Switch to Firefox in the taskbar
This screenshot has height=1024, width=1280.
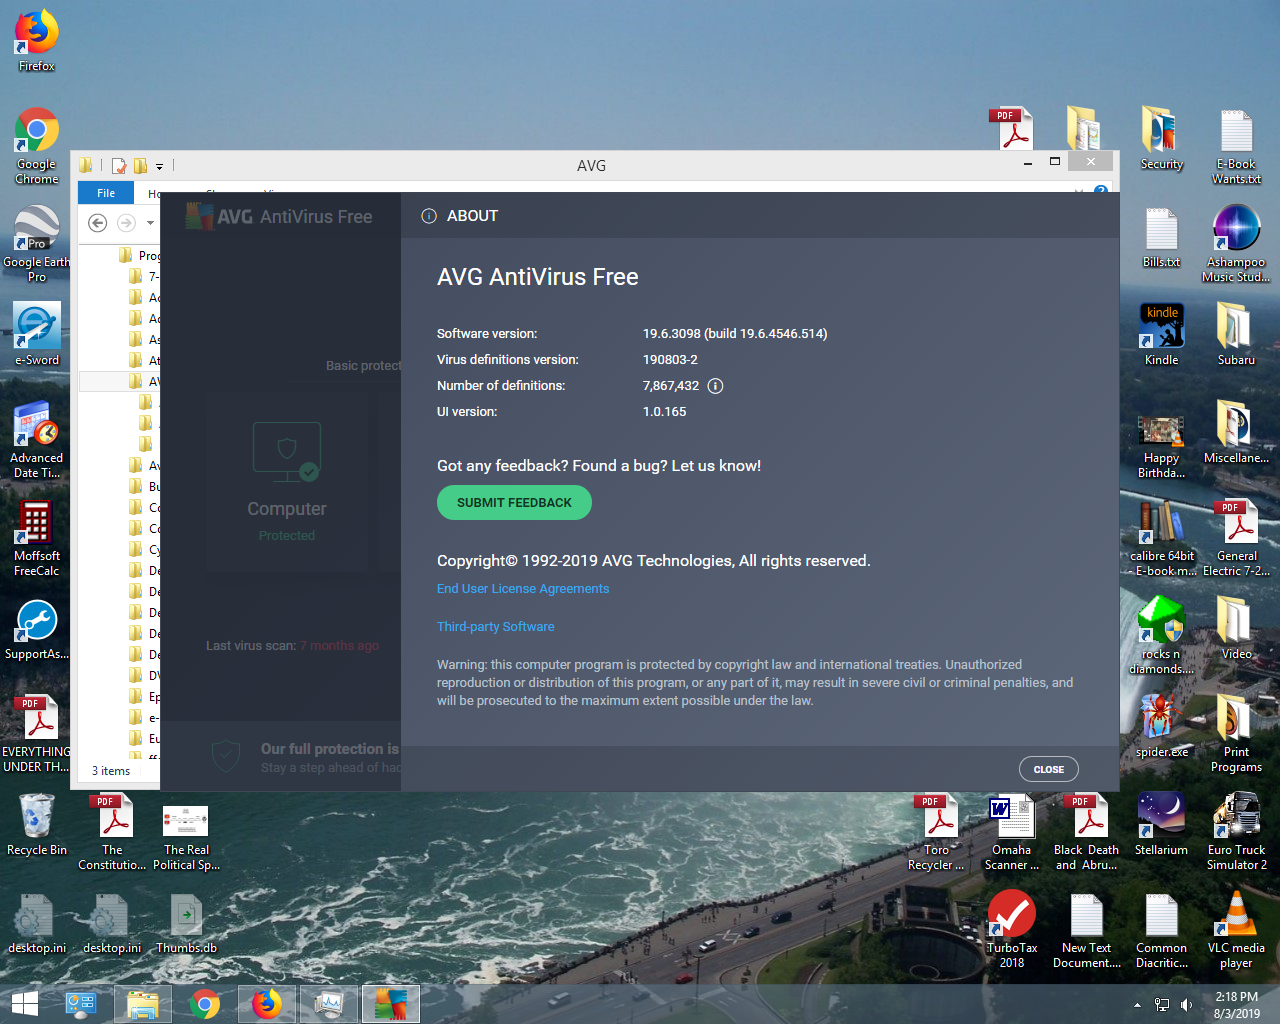266,1004
